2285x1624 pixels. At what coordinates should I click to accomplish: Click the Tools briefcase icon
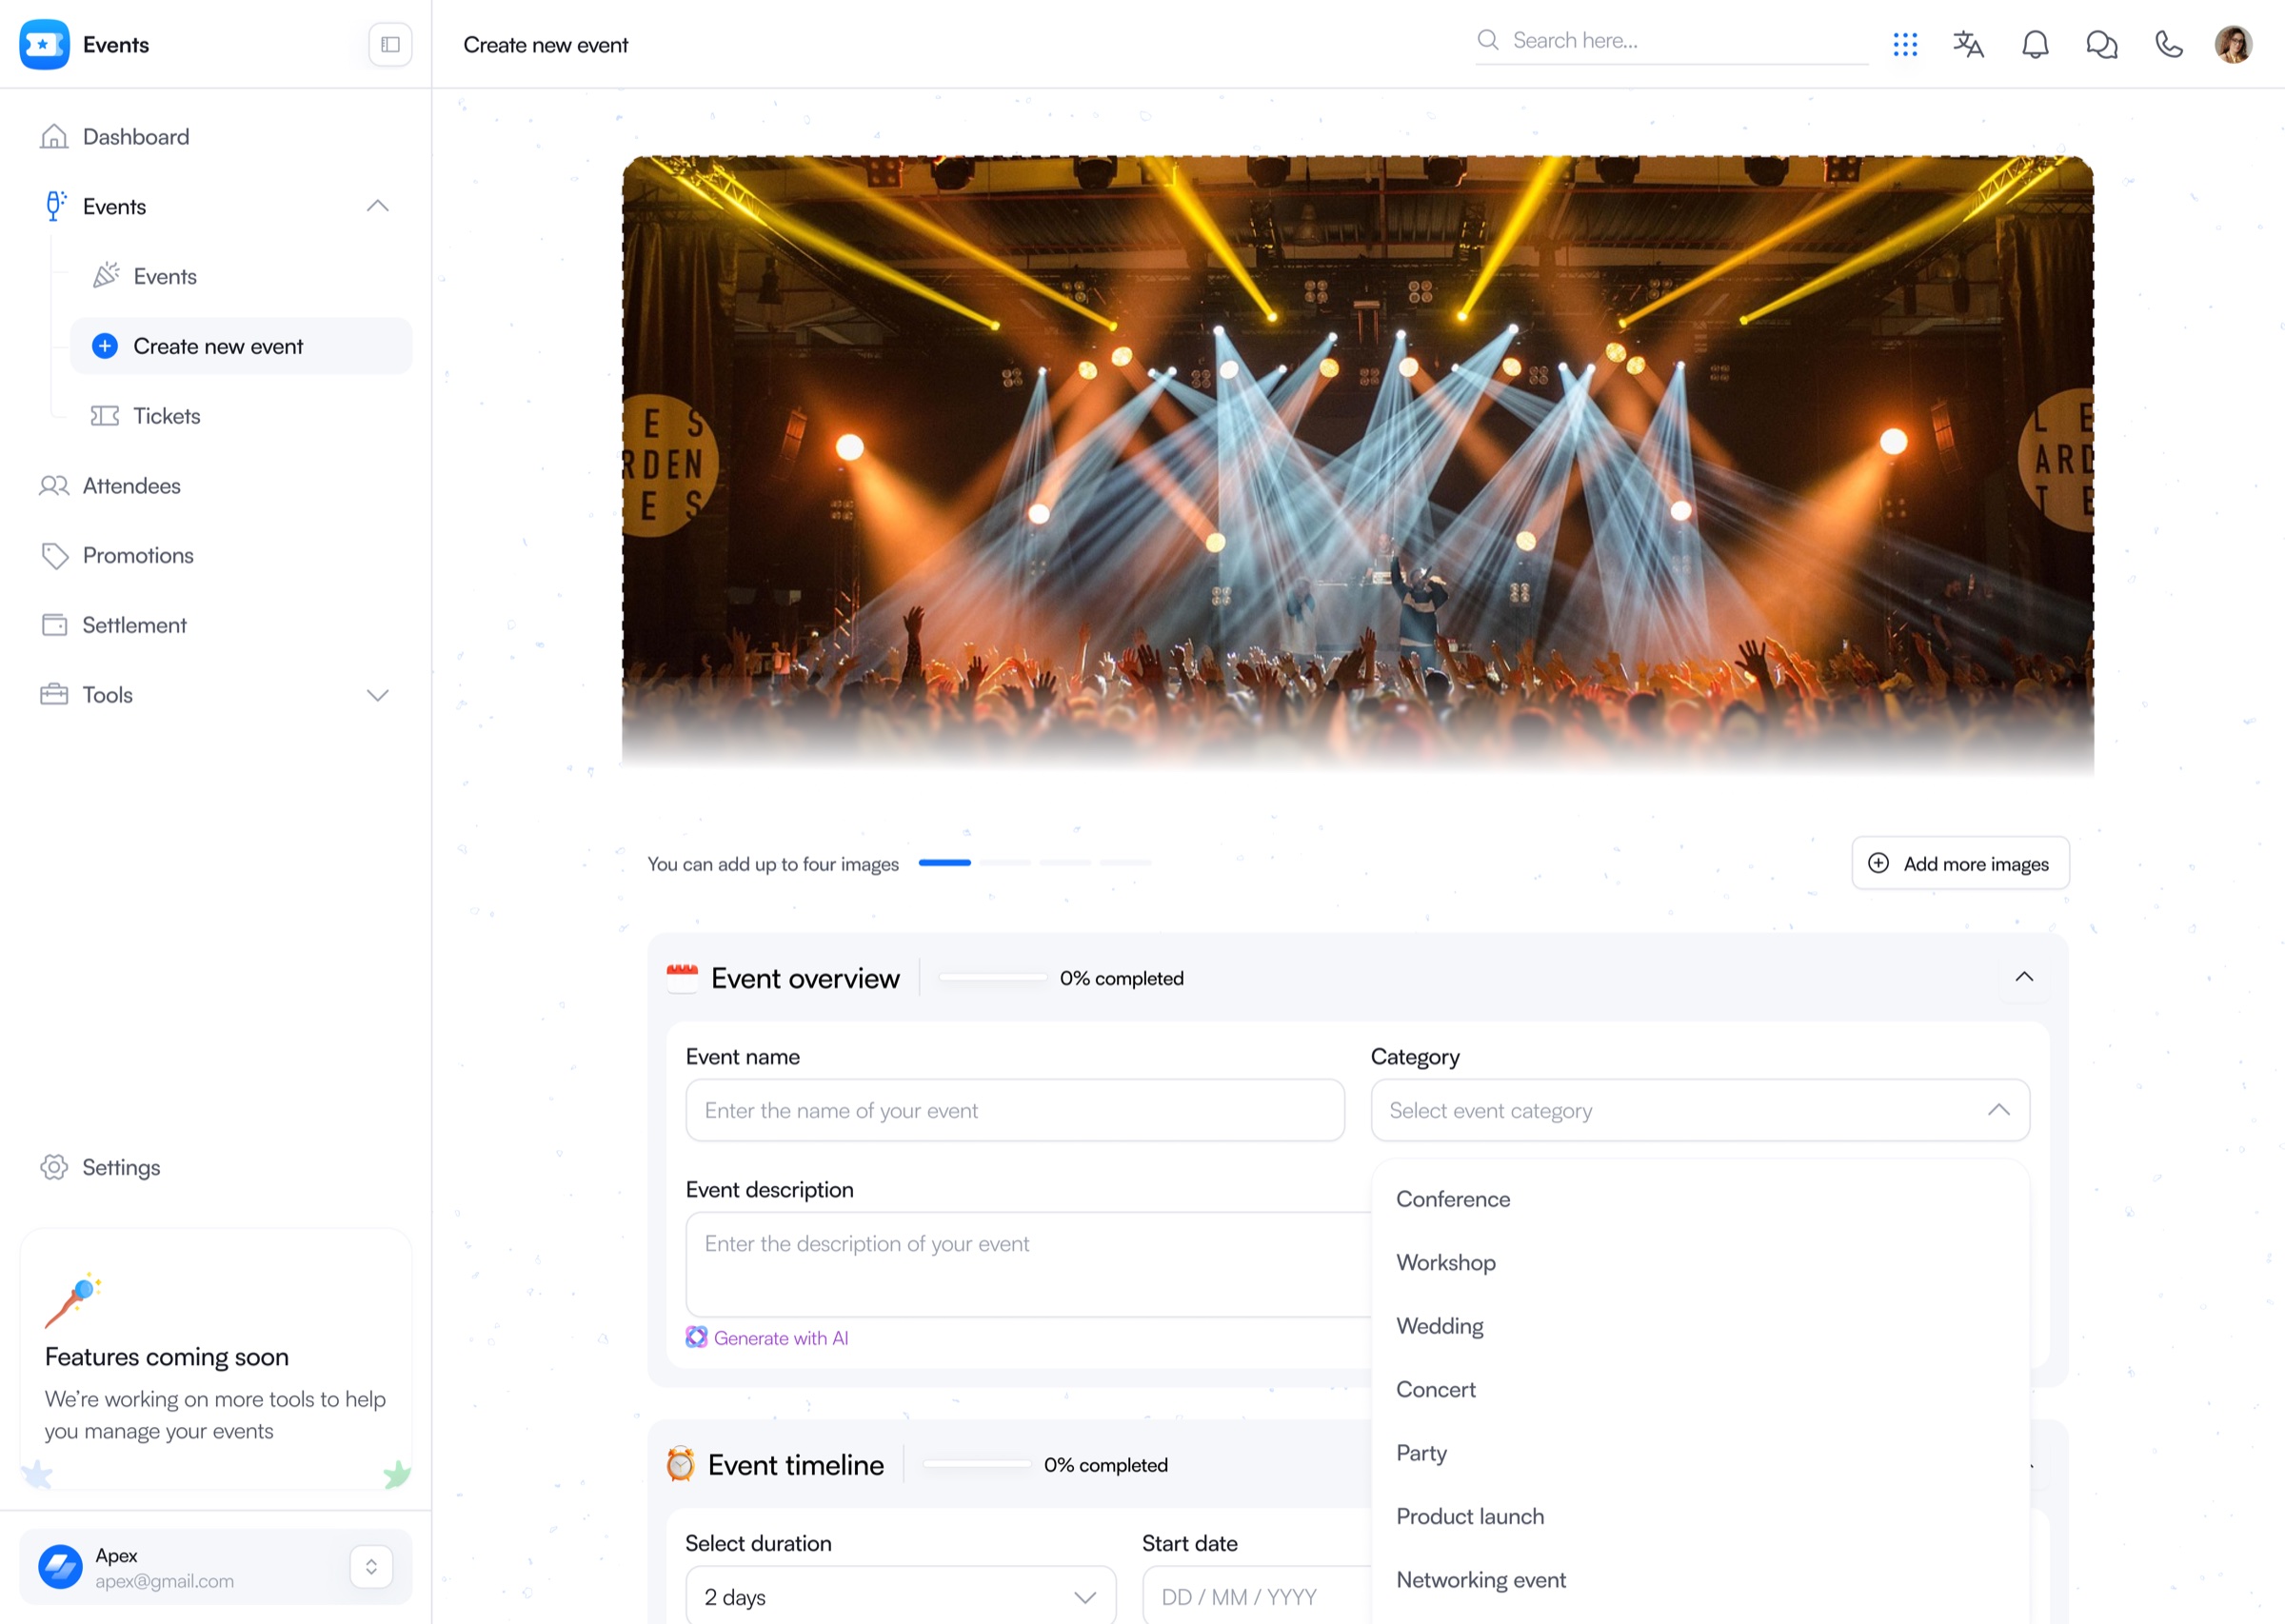tap(54, 694)
